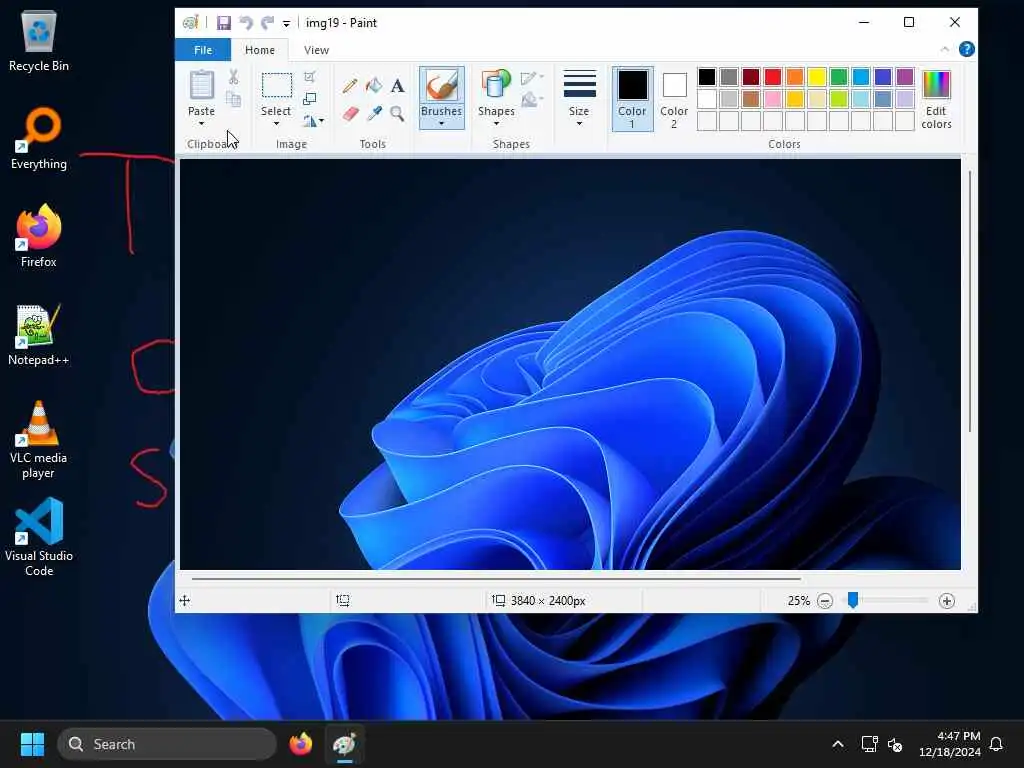Screen dimensions: 1024x768
Task: Click the Resize icon in Image group
Action: coord(310,99)
